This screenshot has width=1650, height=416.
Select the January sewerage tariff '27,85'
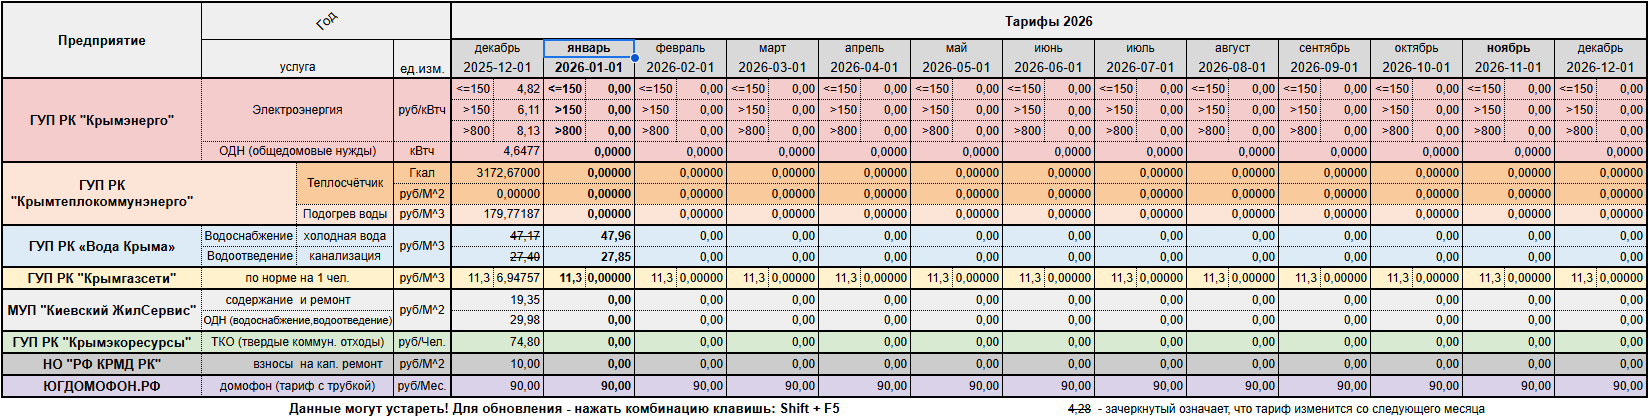pos(588,257)
